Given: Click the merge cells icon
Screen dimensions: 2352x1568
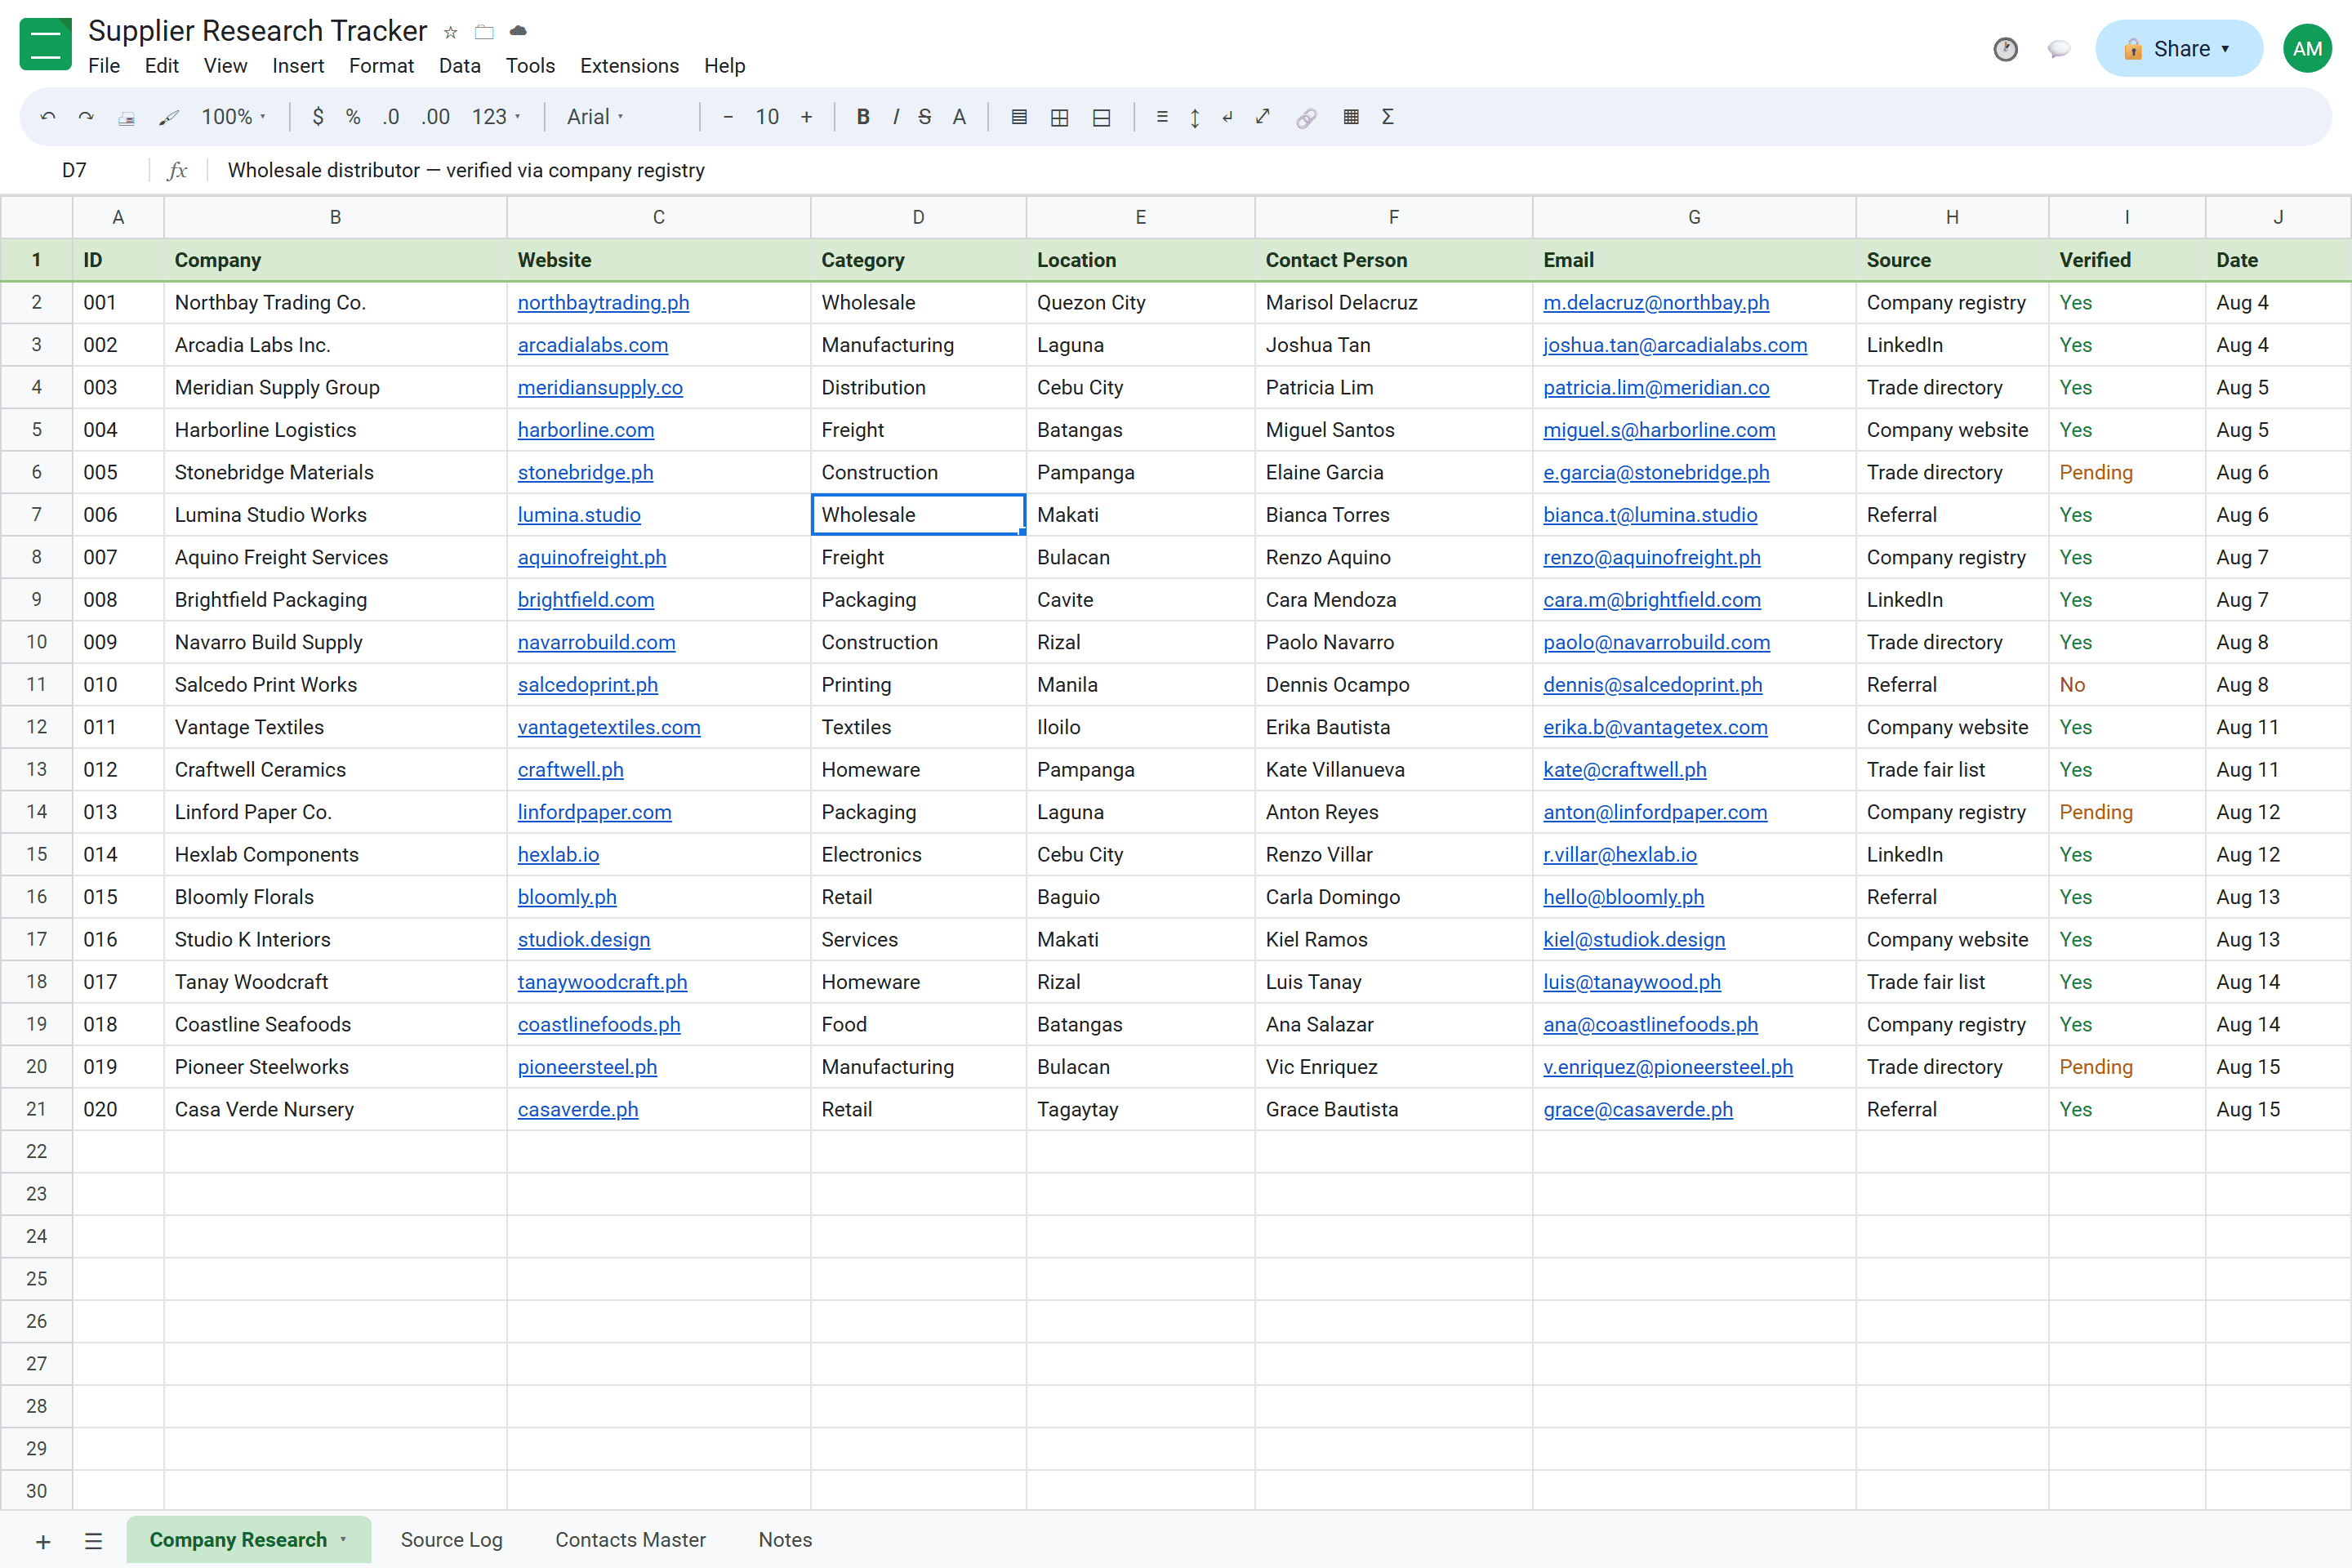Looking at the screenshot, I should [1101, 117].
